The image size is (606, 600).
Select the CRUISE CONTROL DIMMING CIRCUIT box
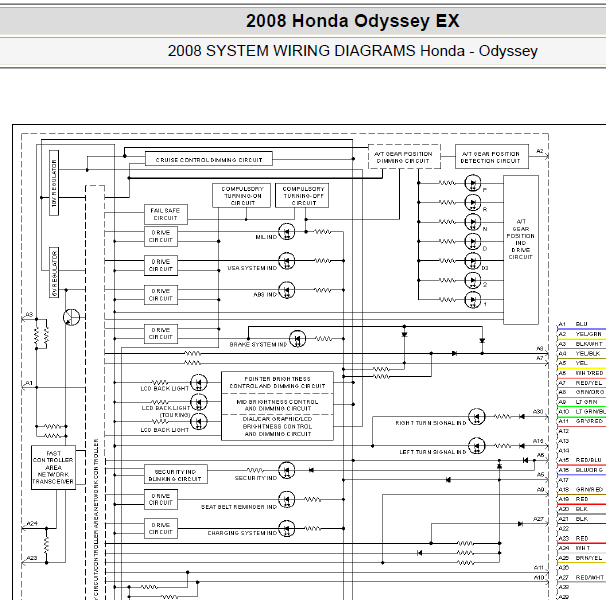click(209, 159)
